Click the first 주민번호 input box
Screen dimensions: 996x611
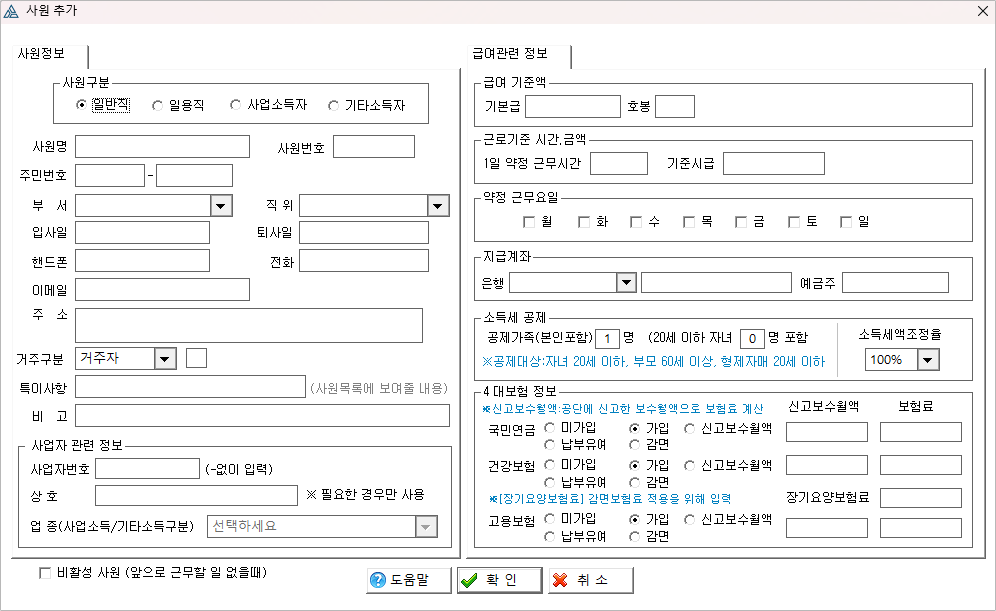coord(110,175)
